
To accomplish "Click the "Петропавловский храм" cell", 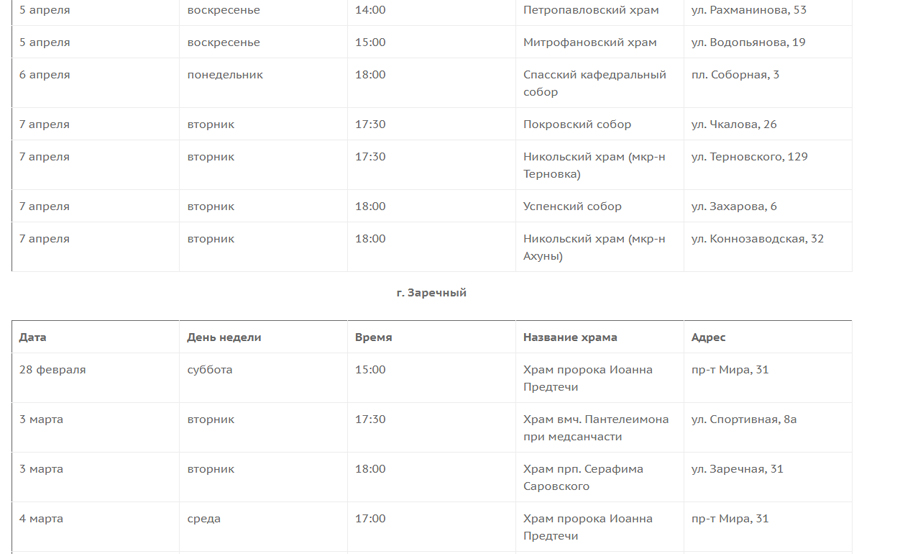I will tap(590, 10).
